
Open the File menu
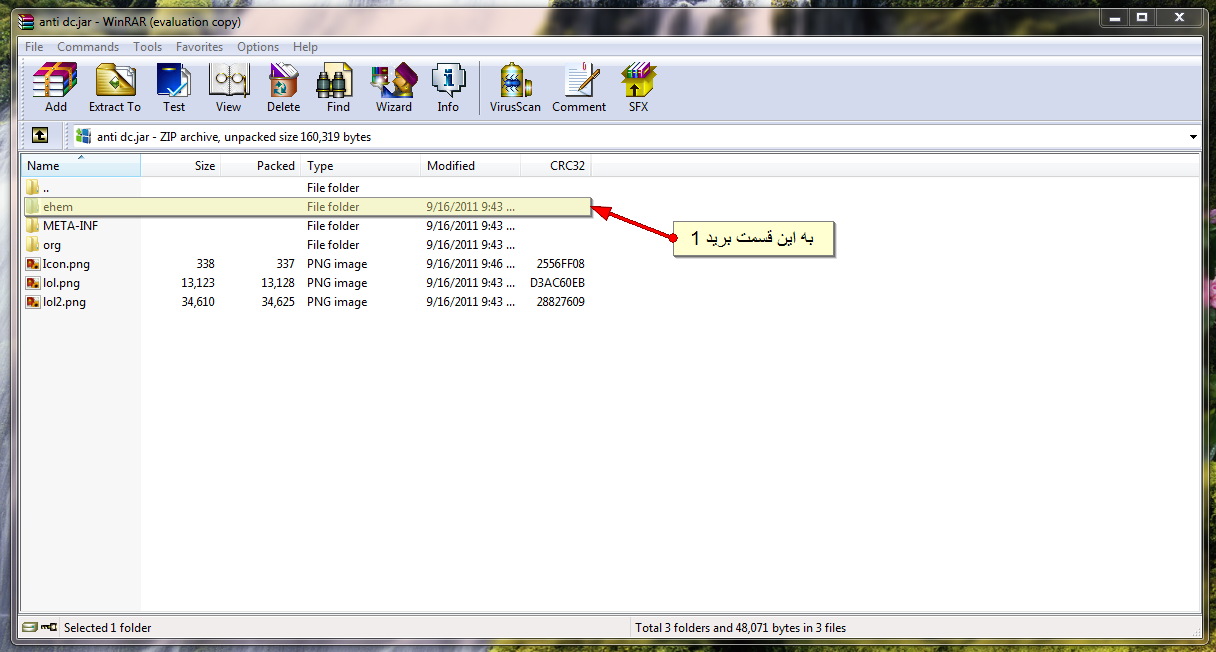coord(34,47)
